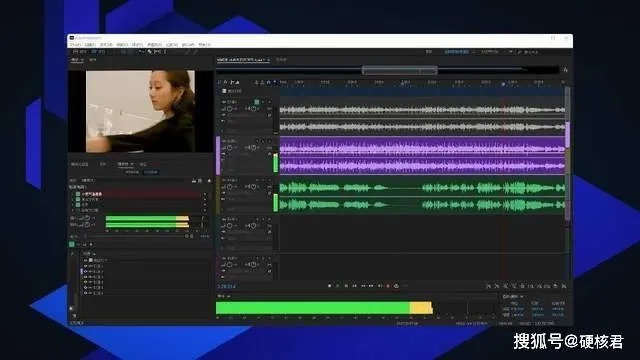Viewport: 640px width, 360px height.
Task: Choose the Edit Audio to Video workspace
Action: (x=456, y=52)
